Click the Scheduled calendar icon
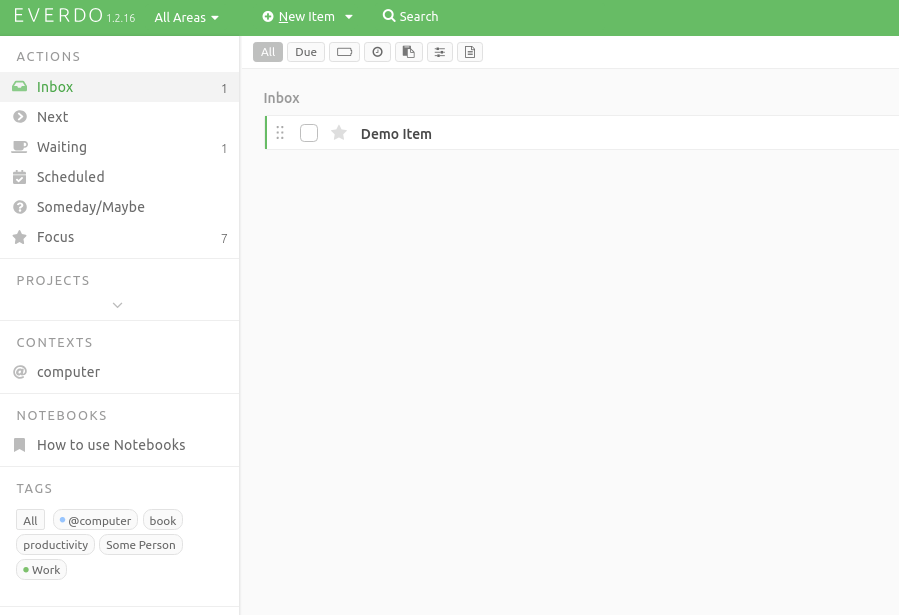Screen dimensions: 899x615 19,177
